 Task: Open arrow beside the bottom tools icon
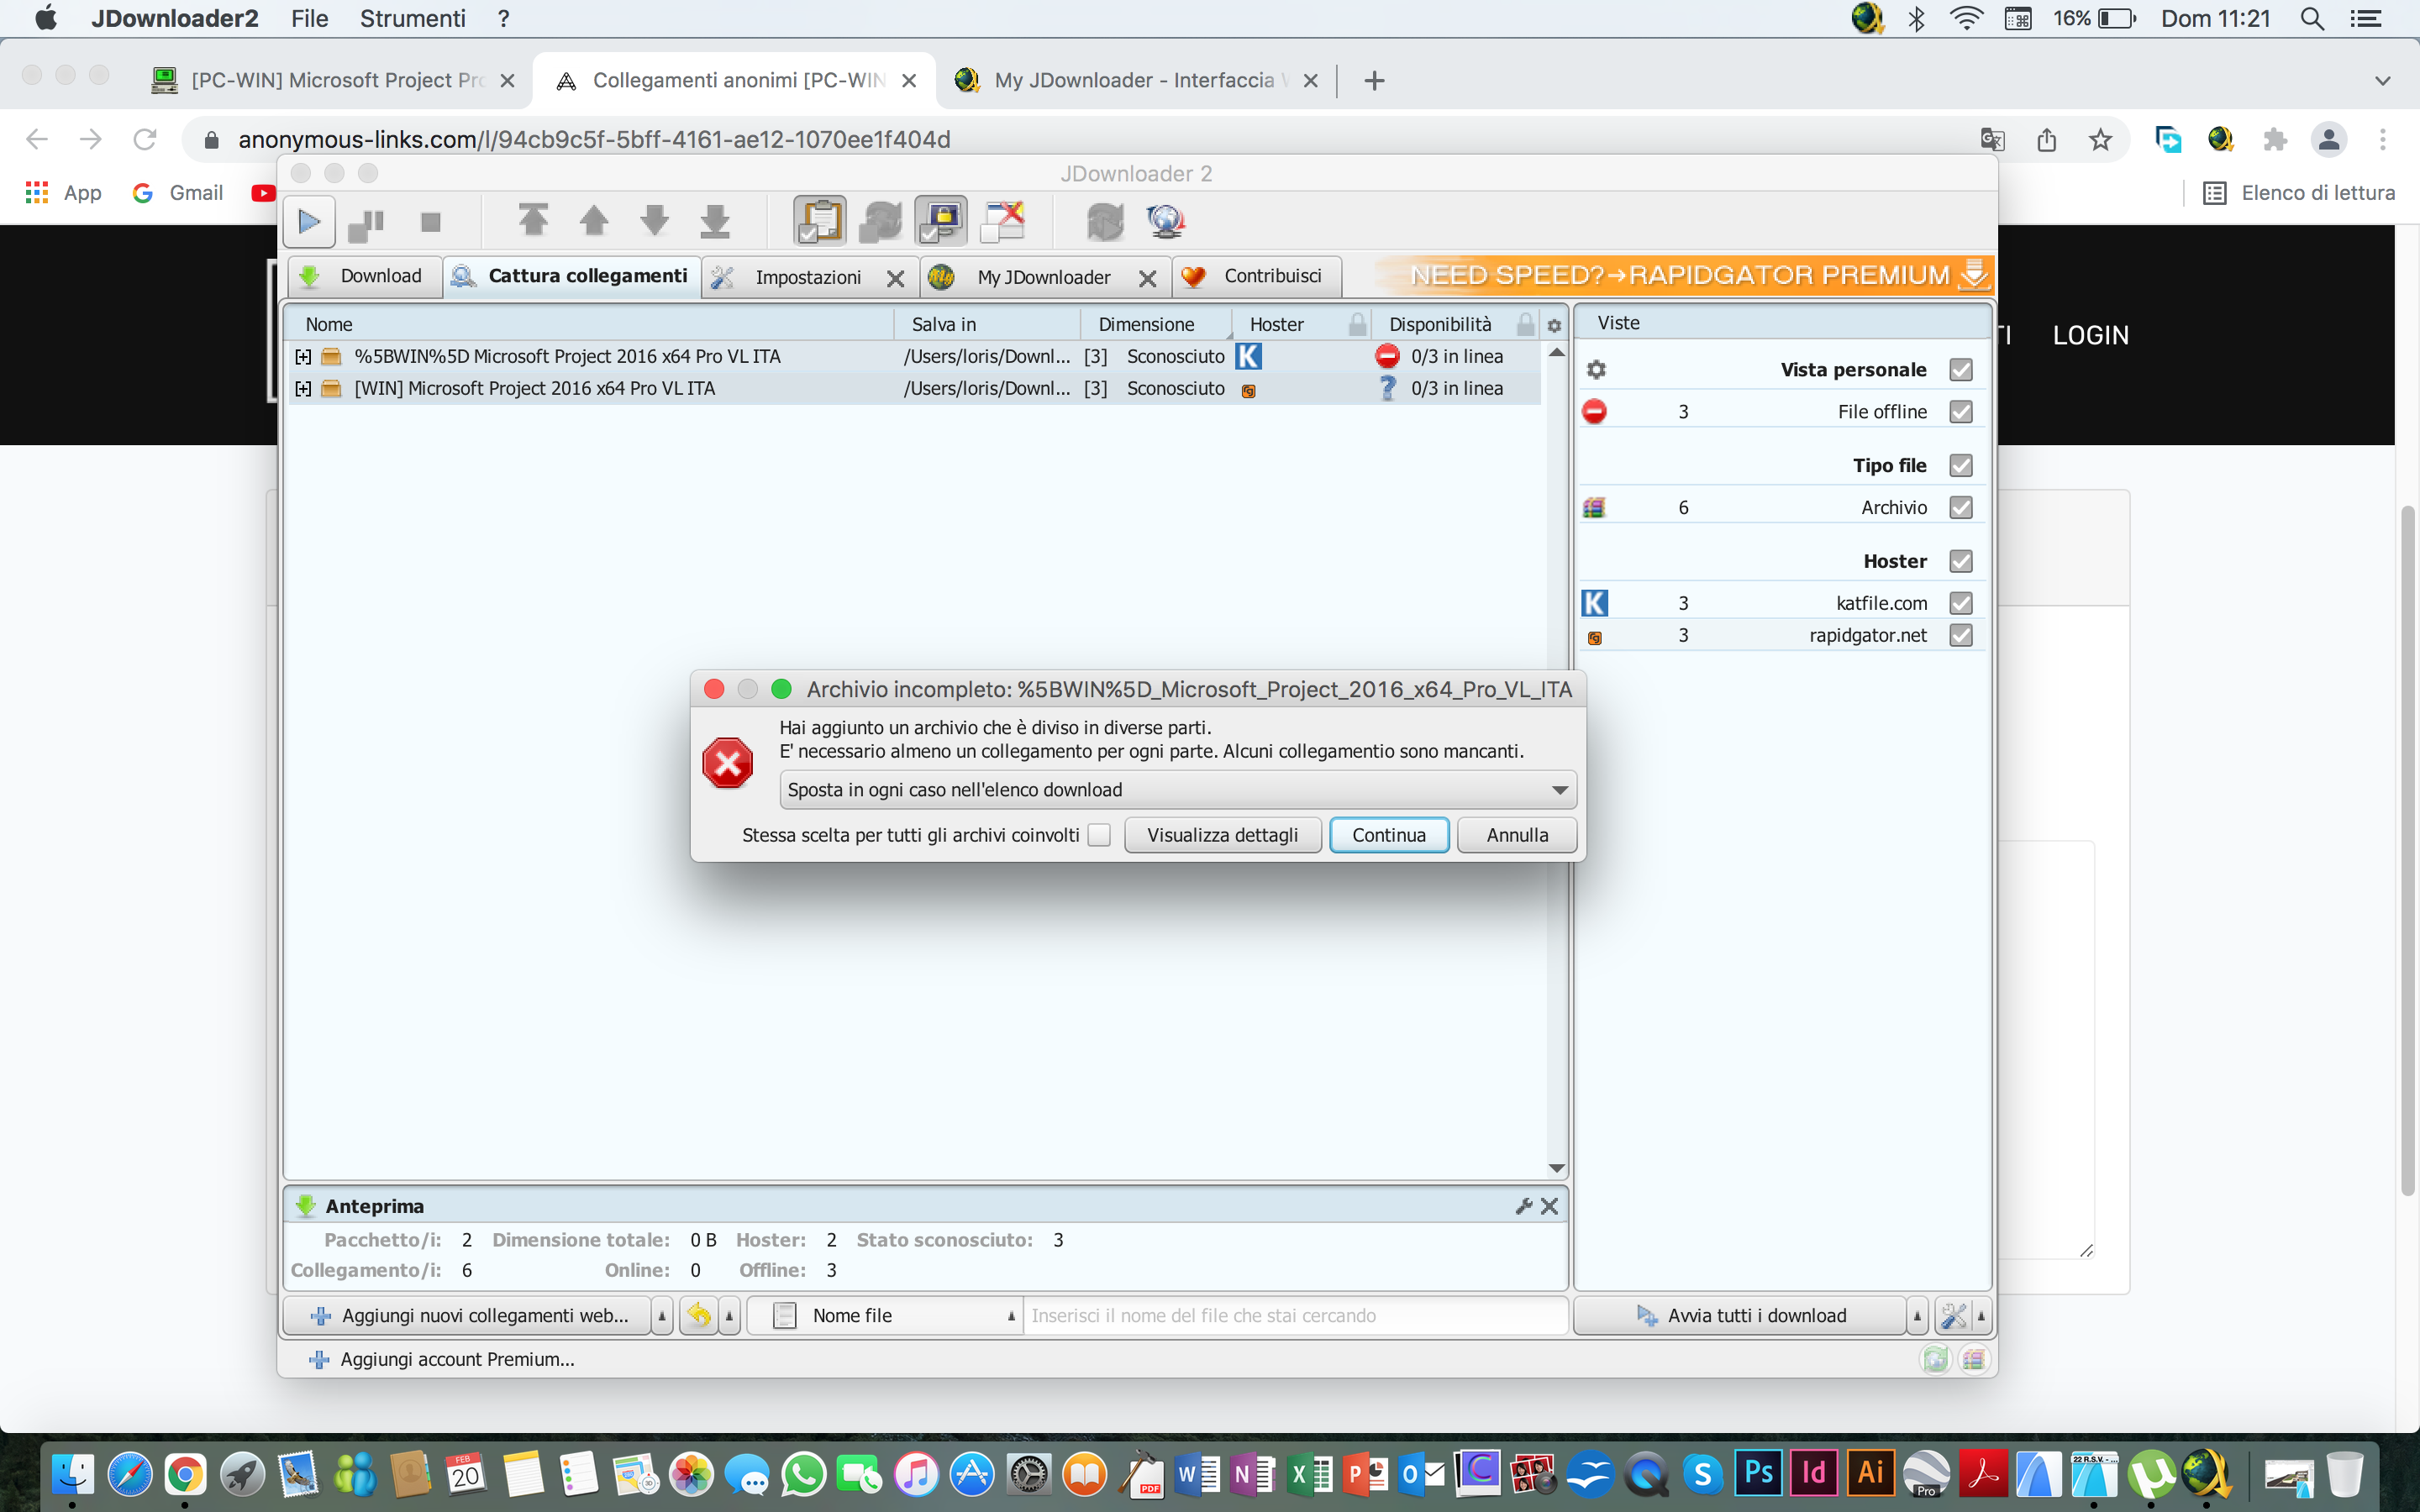pyautogui.click(x=1981, y=1316)
